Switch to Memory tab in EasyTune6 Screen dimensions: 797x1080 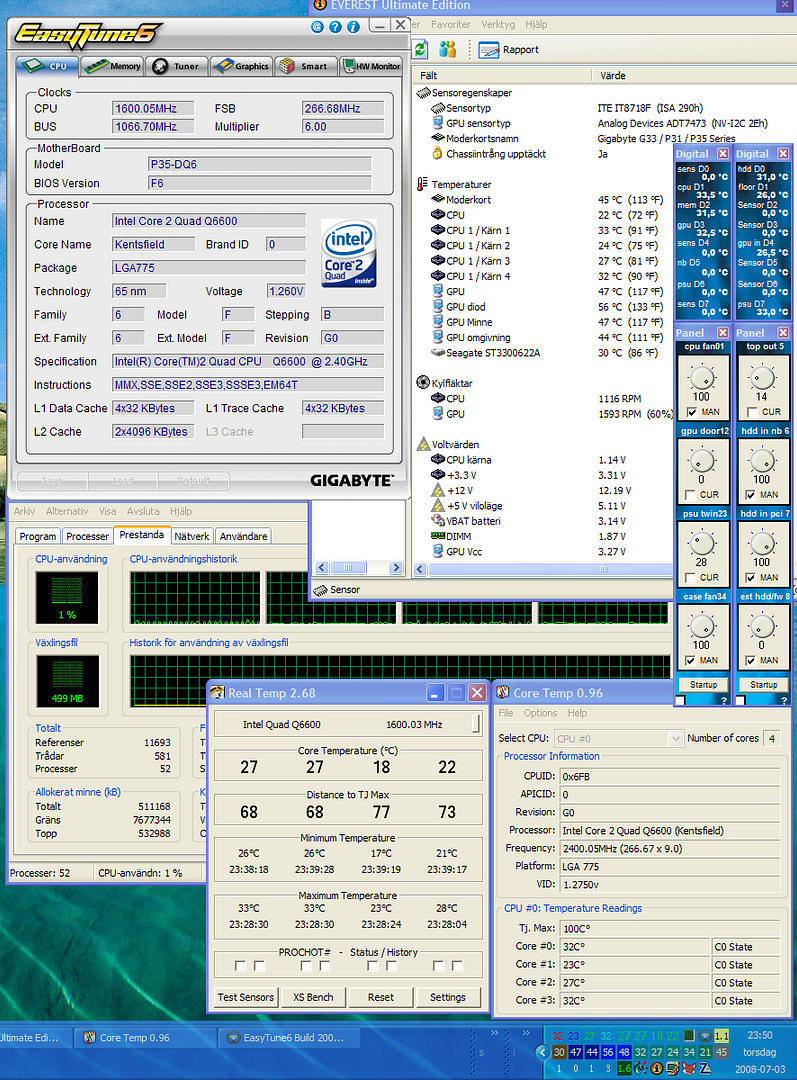tap(113, 66)
